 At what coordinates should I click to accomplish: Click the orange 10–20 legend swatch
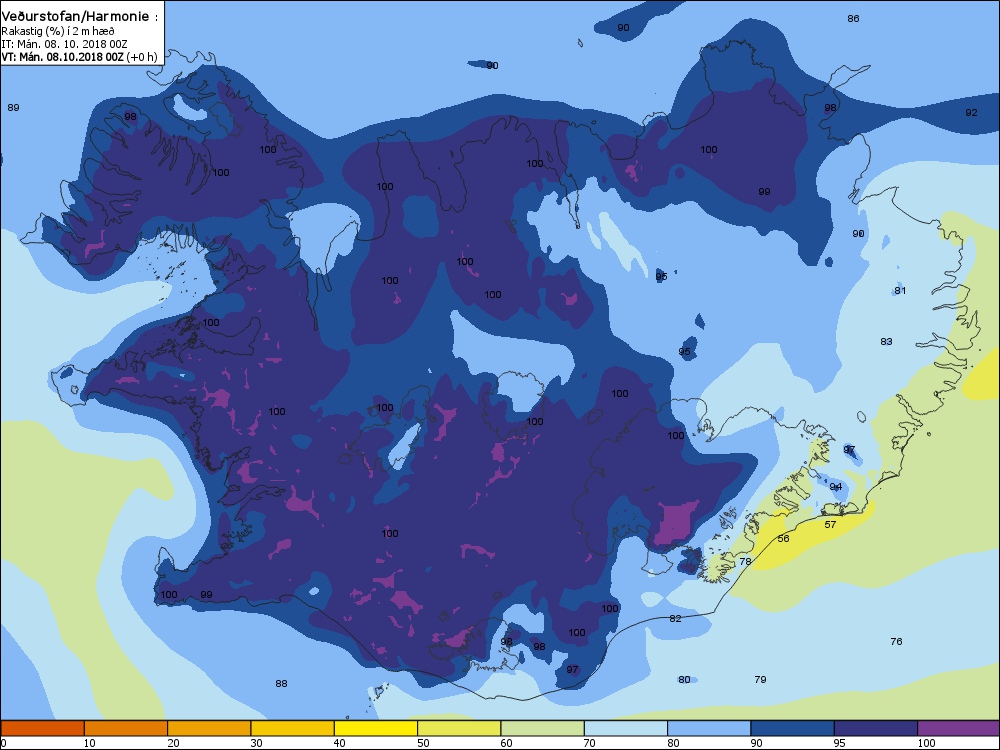(x=126, y=728)
